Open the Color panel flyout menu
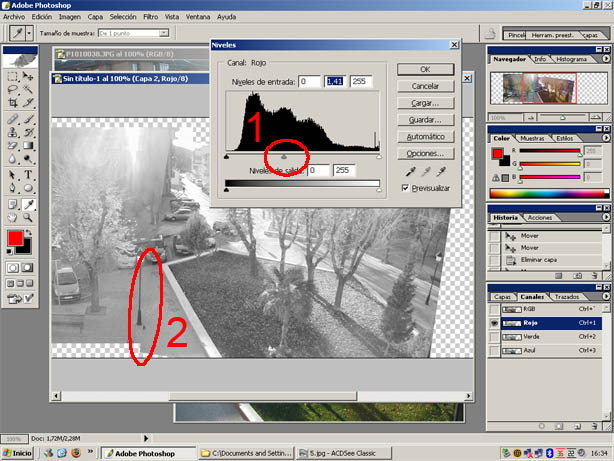The width and height of the screenshot is (614, 461). pyautogui.click(x=606, y=138)
